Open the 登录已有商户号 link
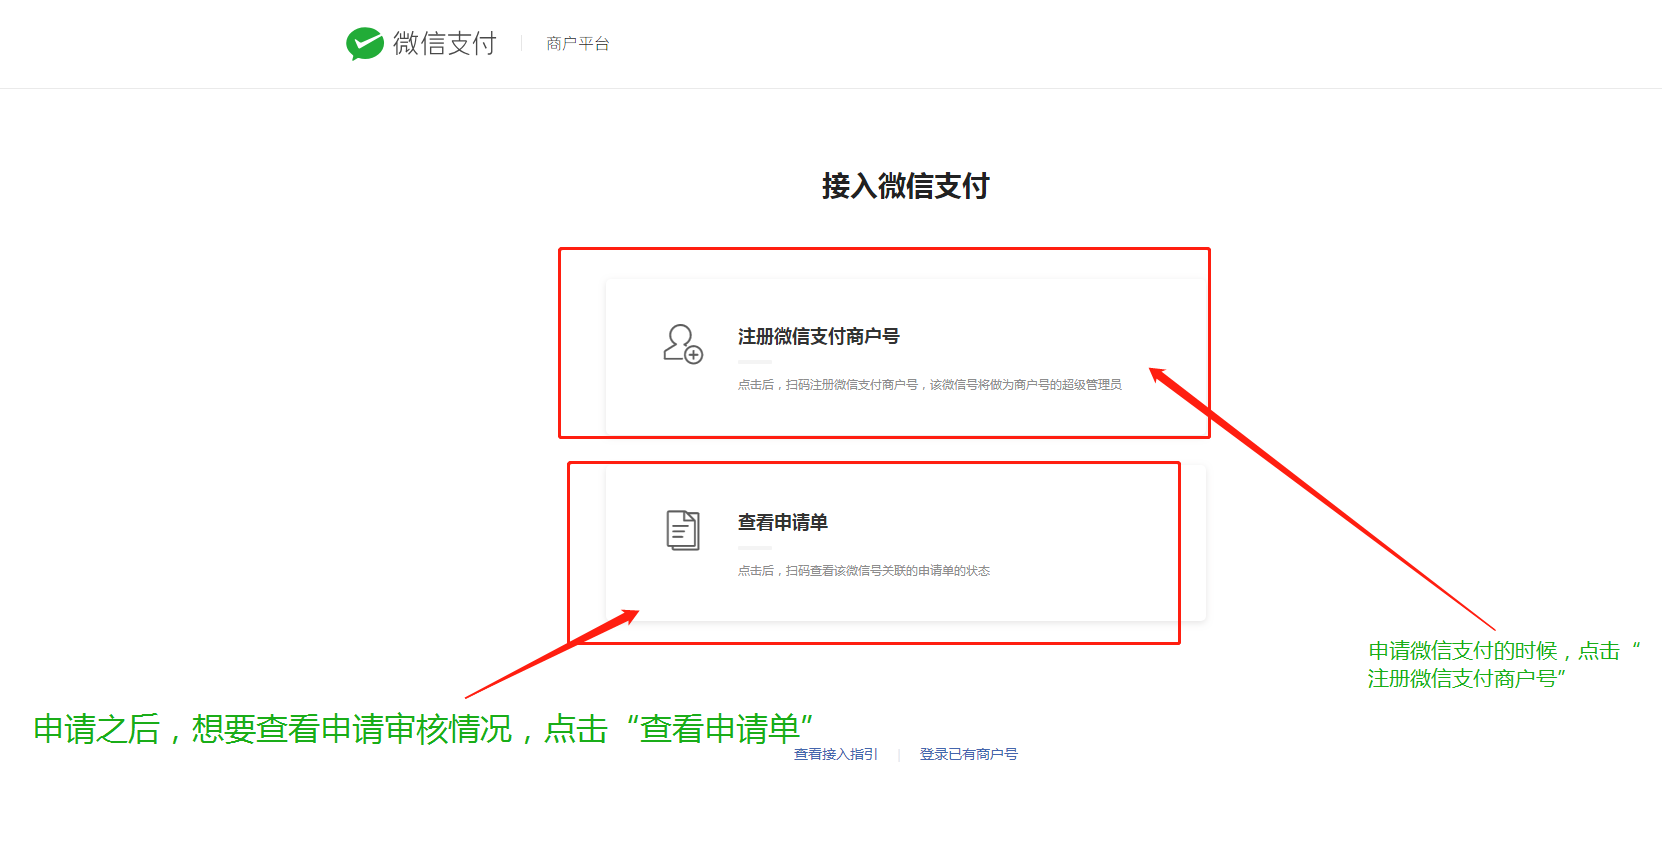The width and height of the screenshot is (1662, 867). [968, 754]
